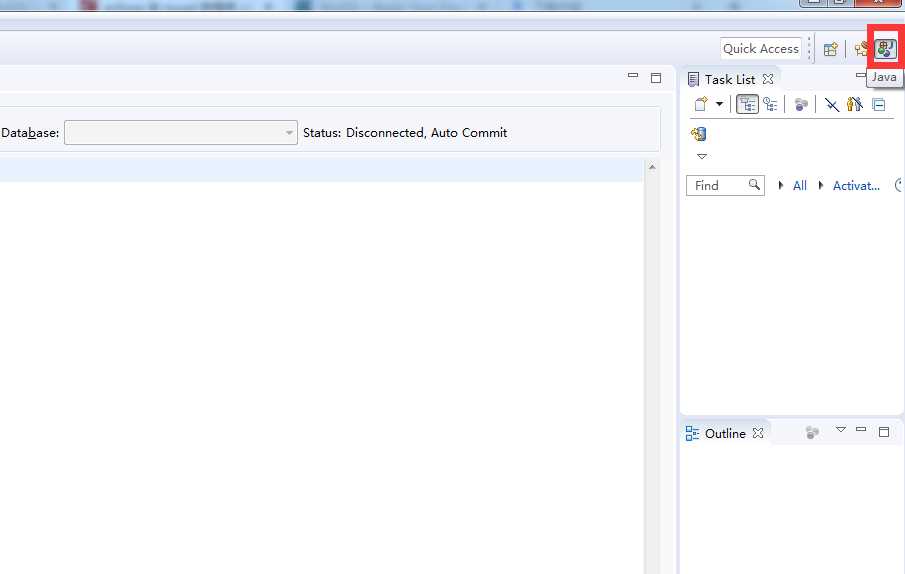Viewport: 905px width, 574px height.
Task: Open the Database combo box
Action: pyautogui.click(x=181, y=133)
